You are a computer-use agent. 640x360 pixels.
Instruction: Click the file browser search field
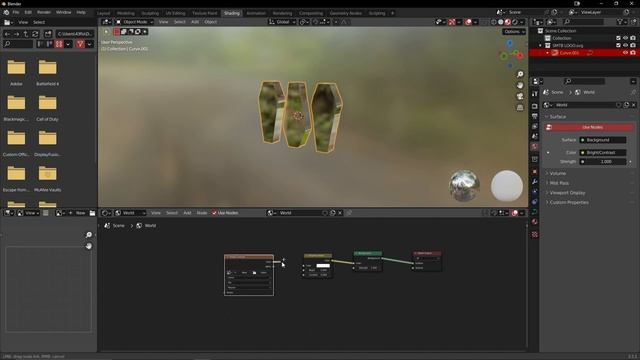[x=18, y=44]
